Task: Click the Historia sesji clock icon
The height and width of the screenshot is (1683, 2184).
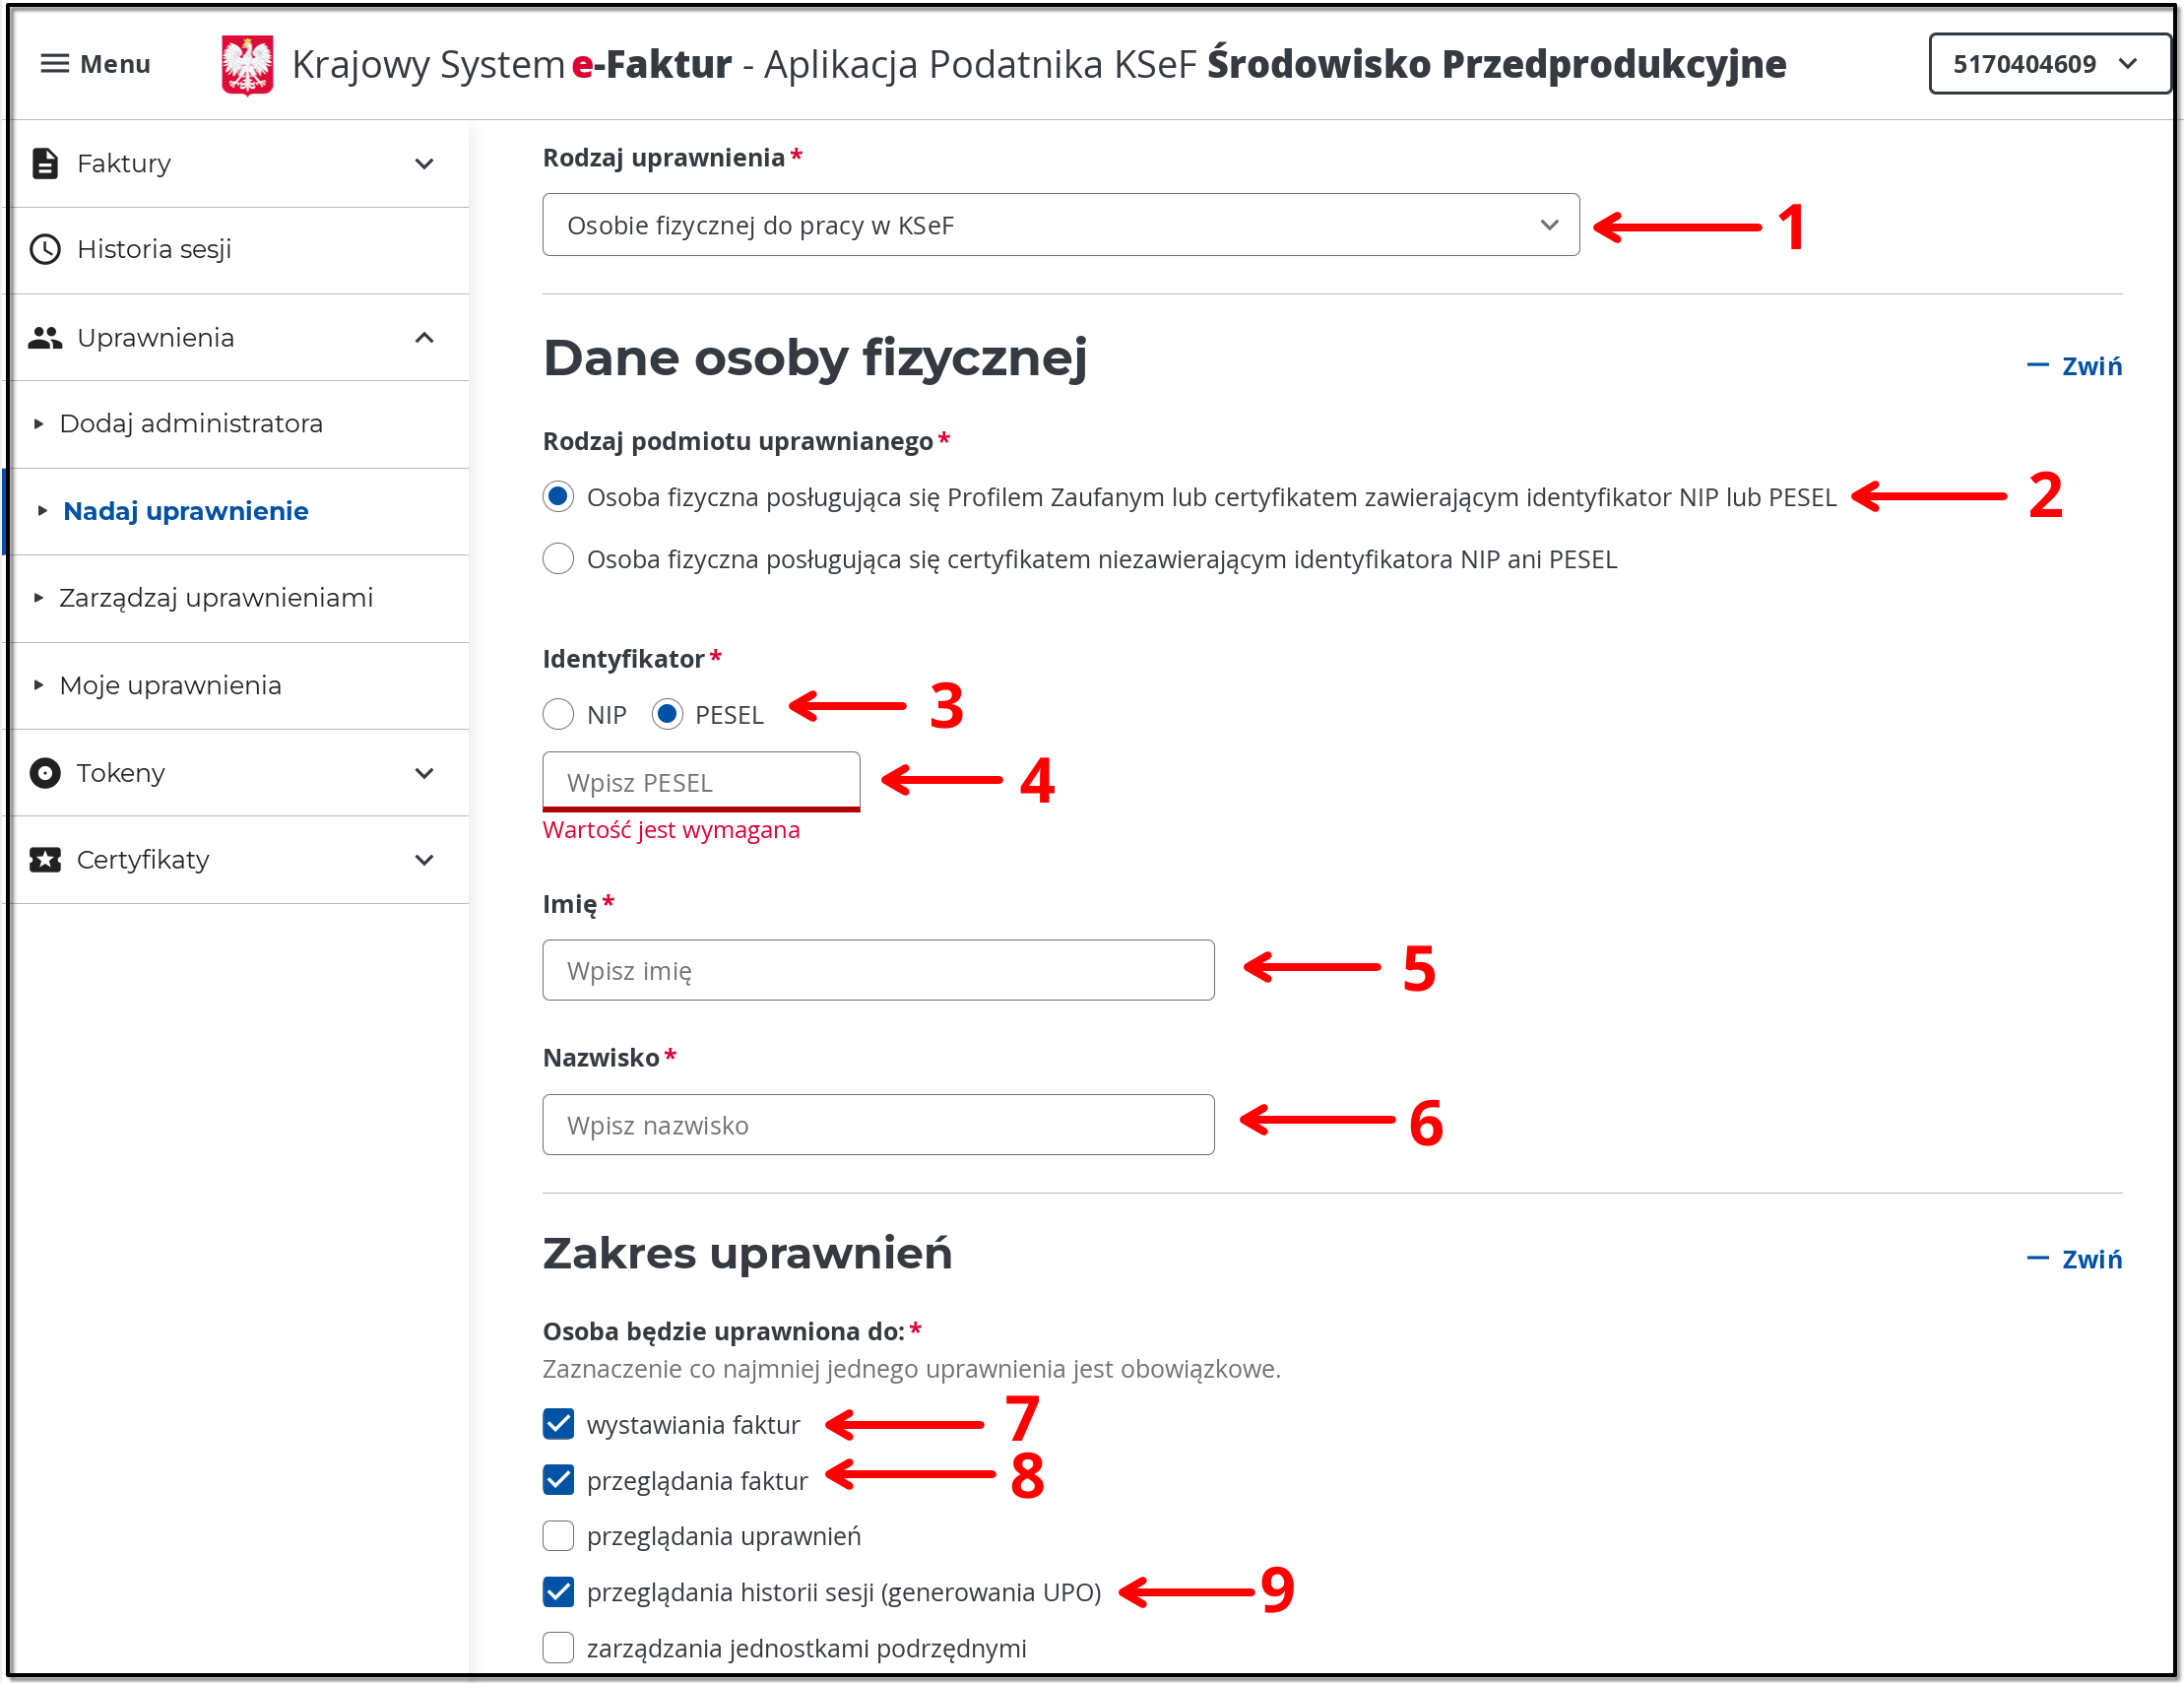Action: pos(45,249)
